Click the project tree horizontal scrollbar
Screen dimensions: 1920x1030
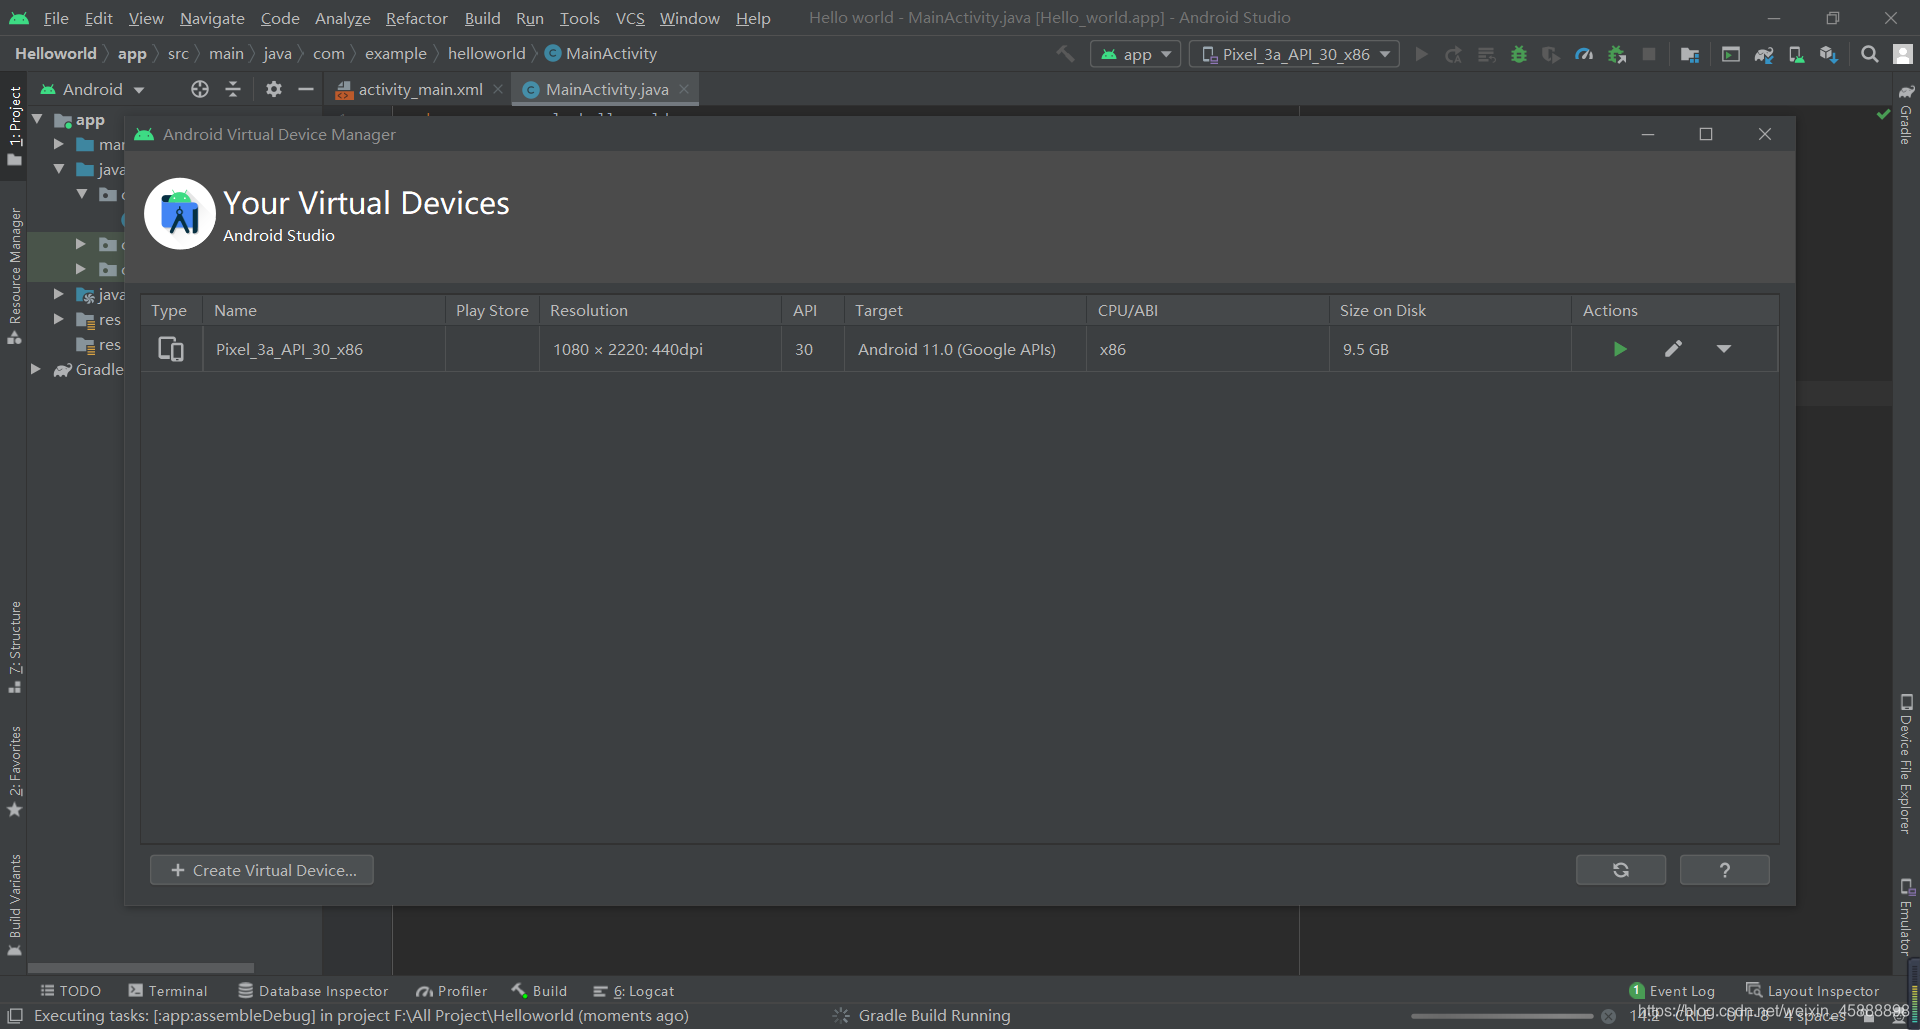point(140,968)
